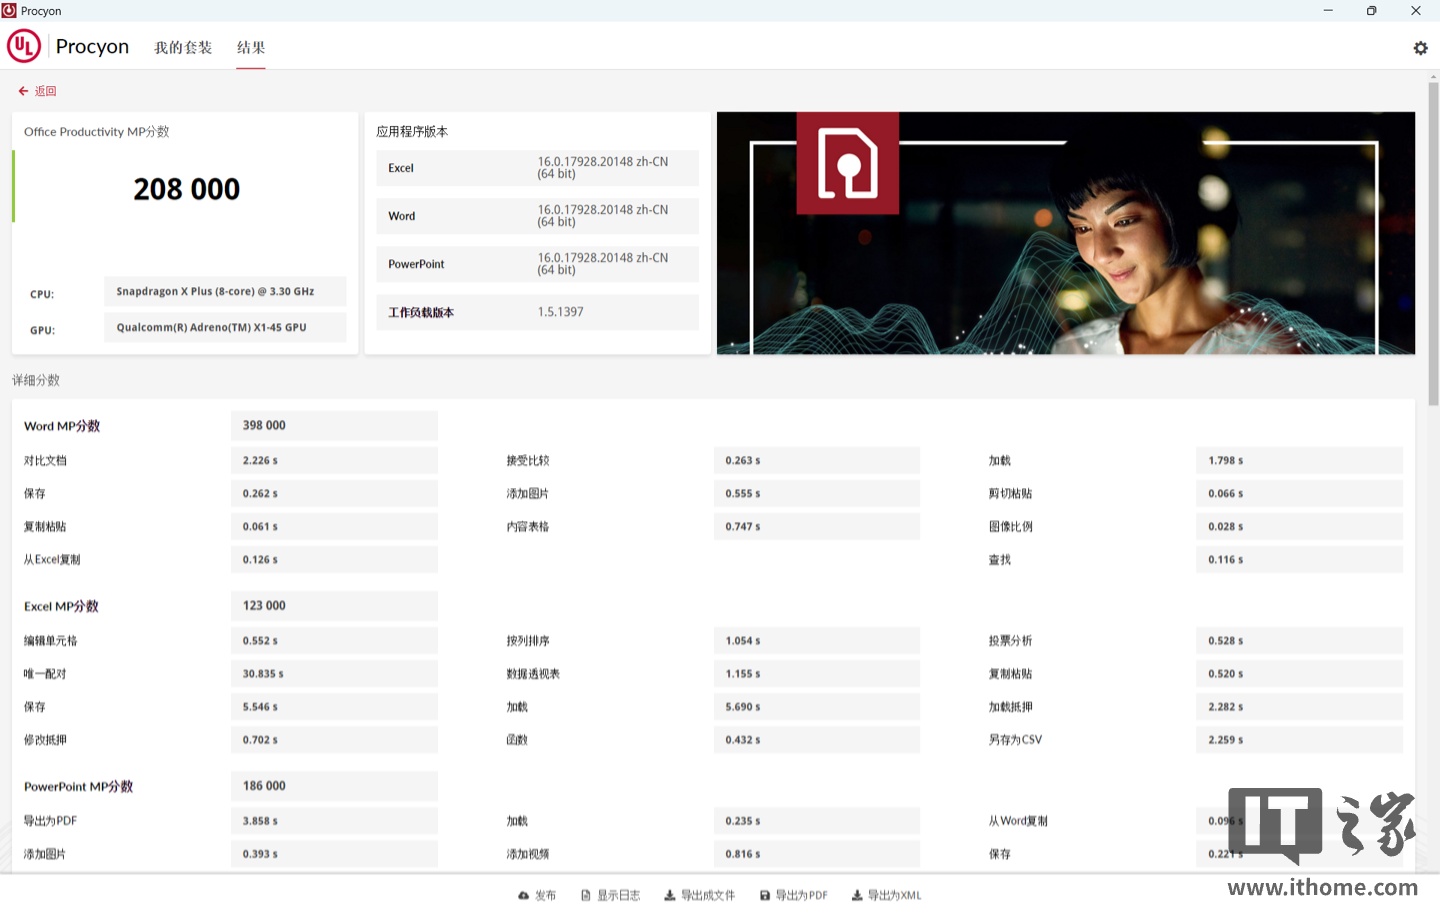This screenshot has height=915, width=1440.
Task: Click the Procyon title text
Action: point(92,47)
